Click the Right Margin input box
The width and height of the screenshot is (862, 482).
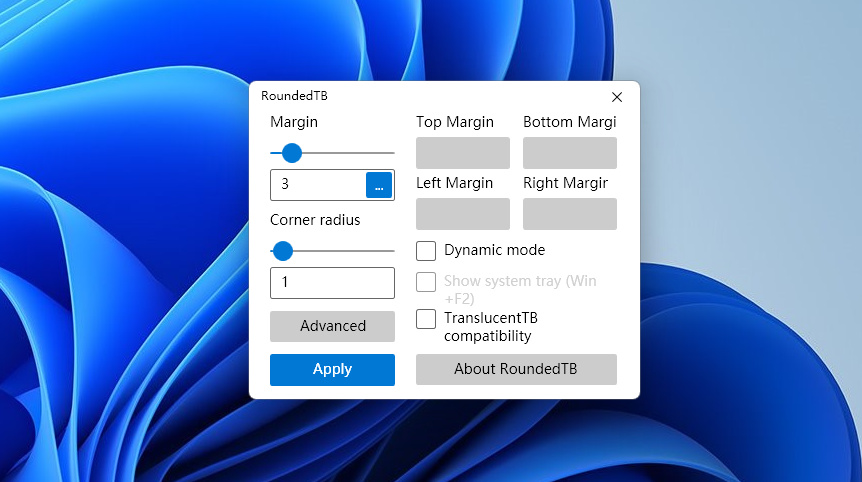coord(570,214)
